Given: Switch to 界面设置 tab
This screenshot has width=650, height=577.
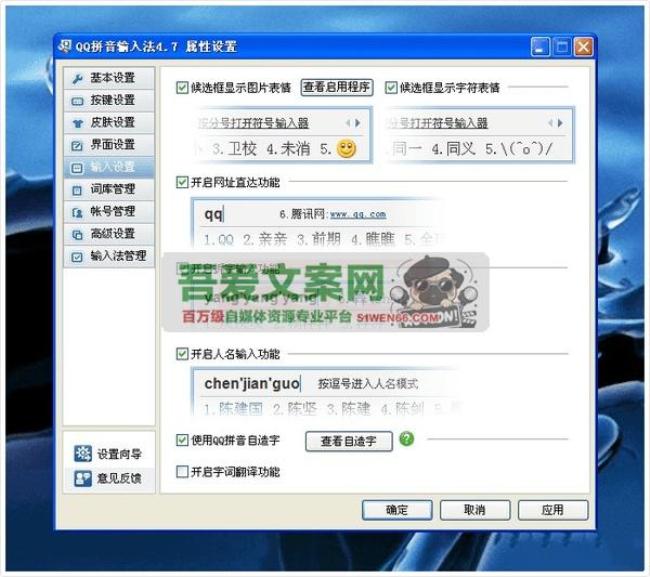Looking at the screenshot, I should click(111, 144).
